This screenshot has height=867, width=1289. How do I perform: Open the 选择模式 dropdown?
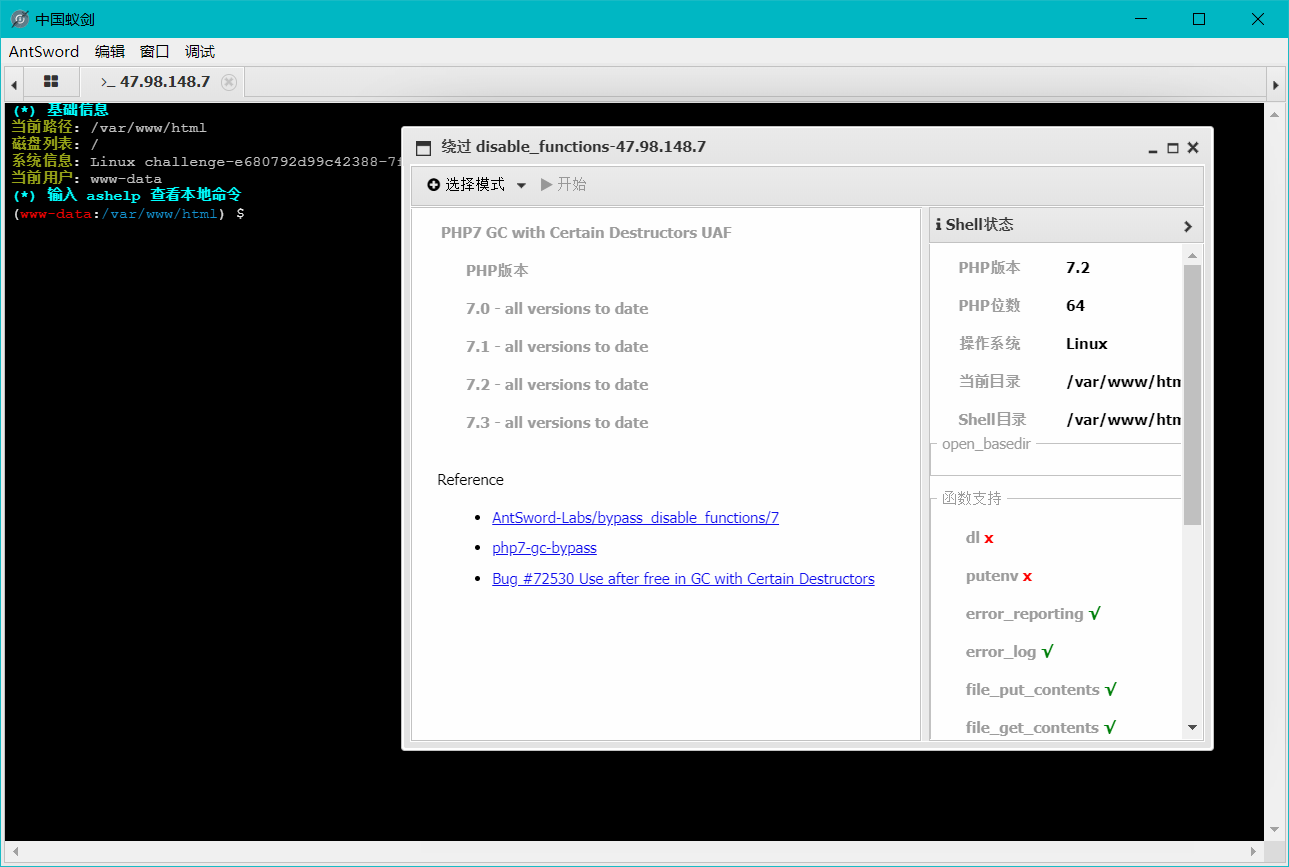477,185
